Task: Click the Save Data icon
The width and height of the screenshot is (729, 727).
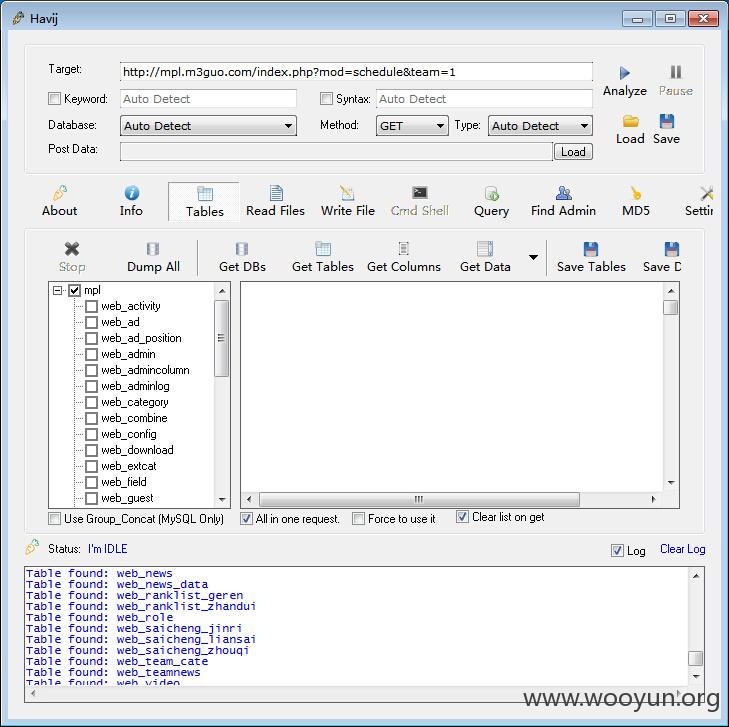Action: coord(671,249)
